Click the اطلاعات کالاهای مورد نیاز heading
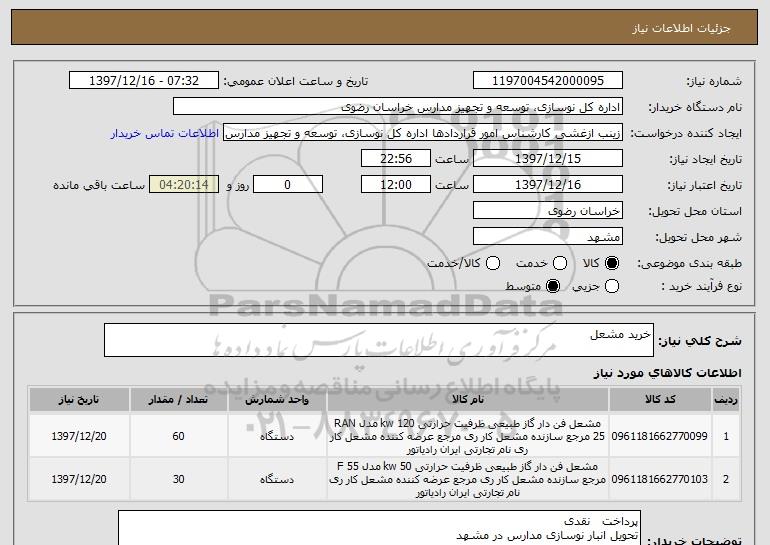Viewport: 770px width, 545px height. pos(667,373)
